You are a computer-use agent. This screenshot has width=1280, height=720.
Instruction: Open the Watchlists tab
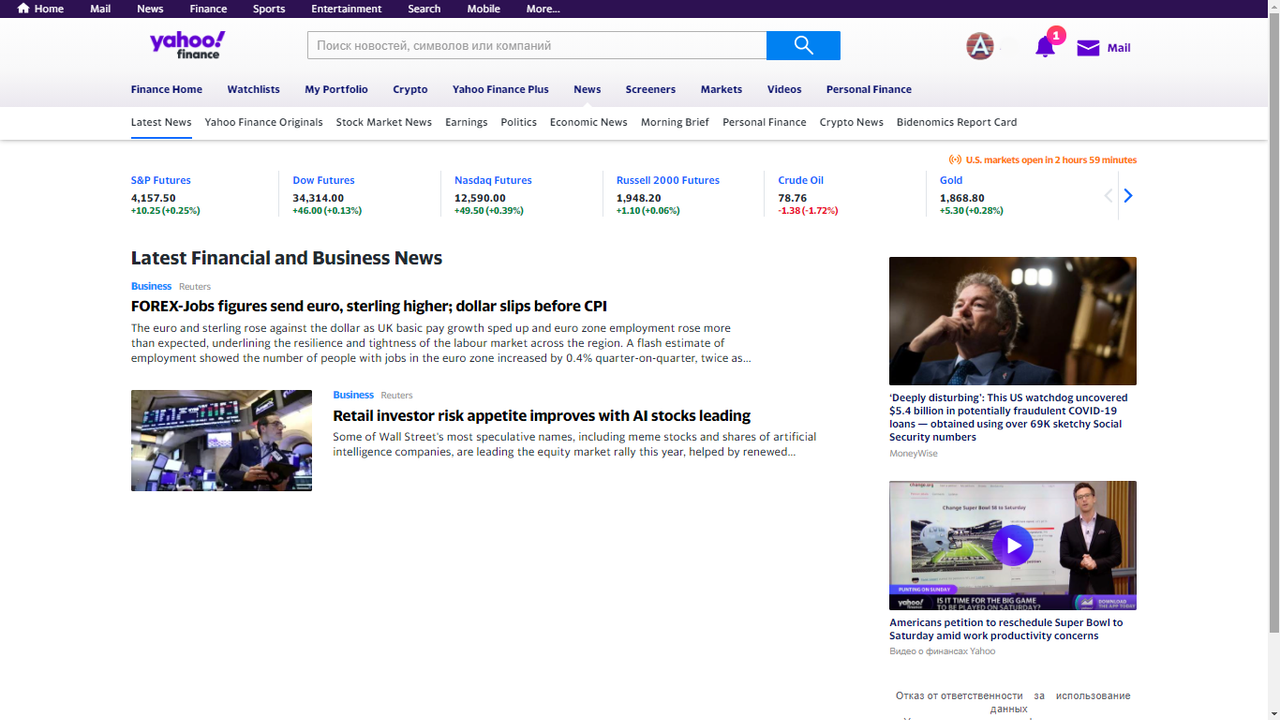click(253, 89)
